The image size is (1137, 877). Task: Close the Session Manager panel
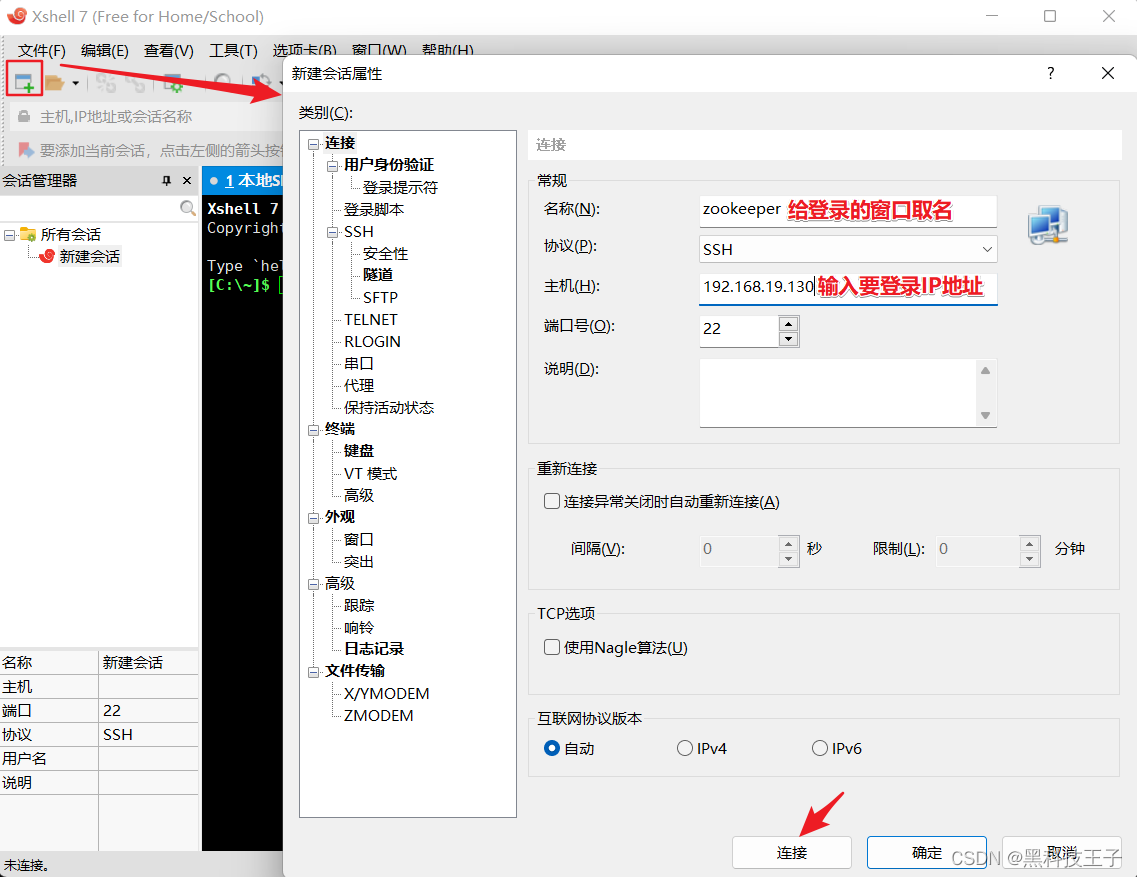[x=187, y=181]
